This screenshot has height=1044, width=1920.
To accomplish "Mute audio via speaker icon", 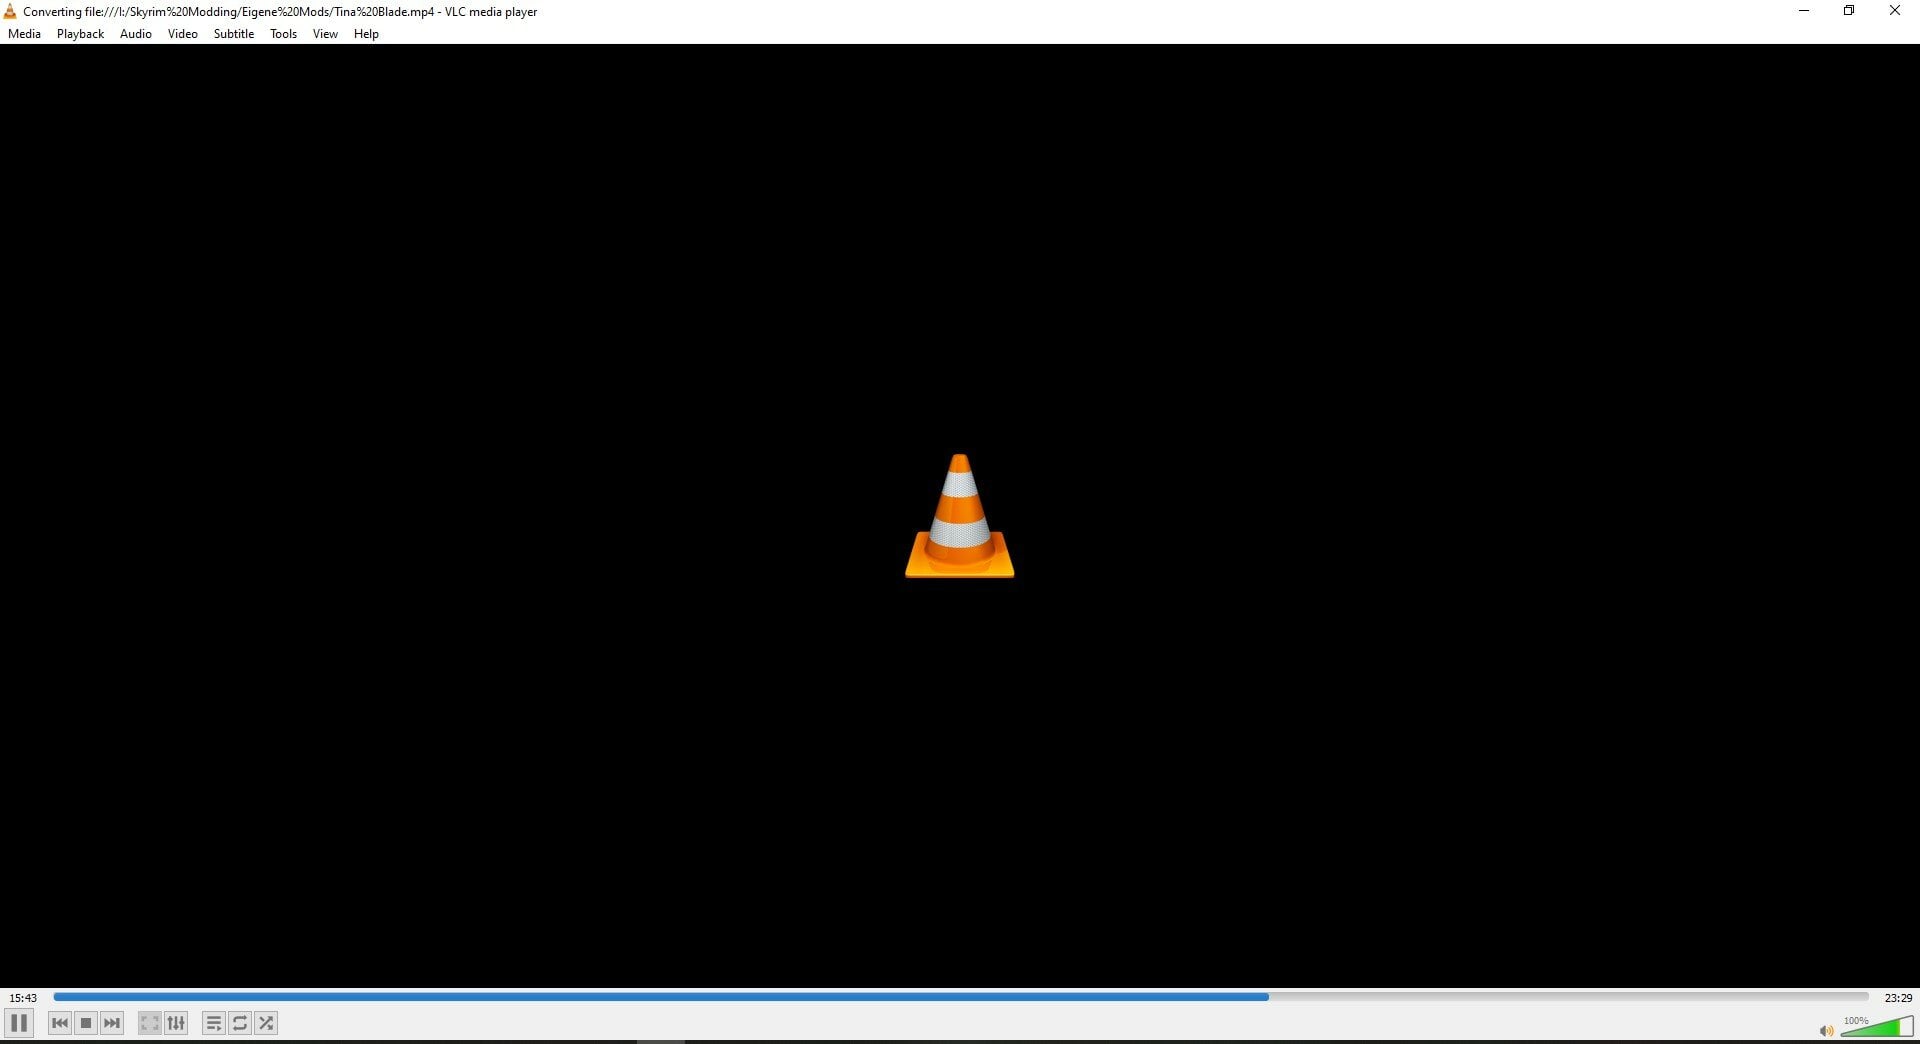I will [1826, 1030].
